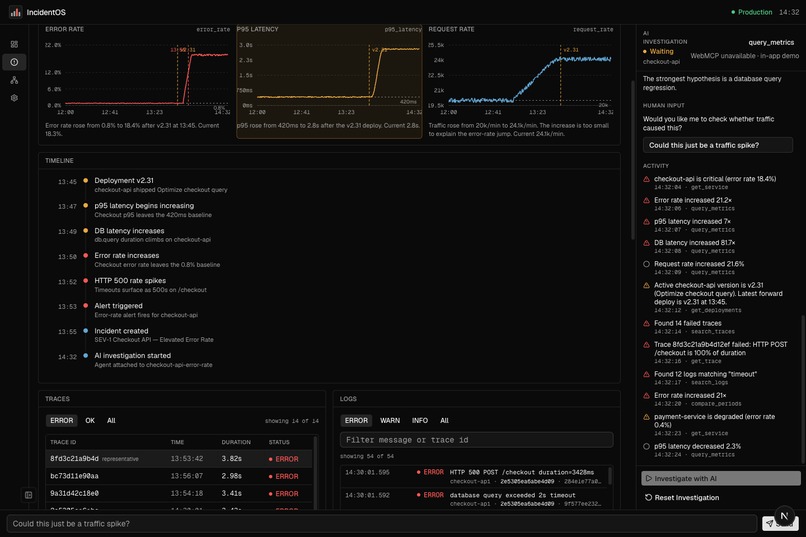Click warning icon beside 'Active checkout-api version is v2.31'

click(x=647, y=285)
